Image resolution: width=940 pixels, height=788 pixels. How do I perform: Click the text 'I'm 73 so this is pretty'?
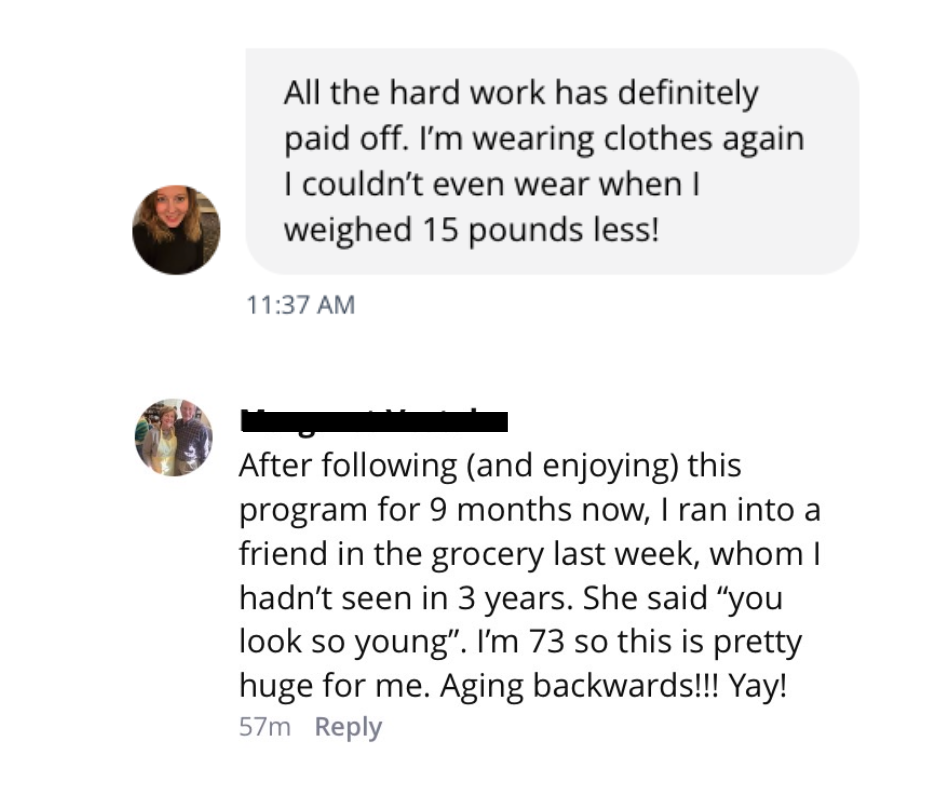click(639, 642)
